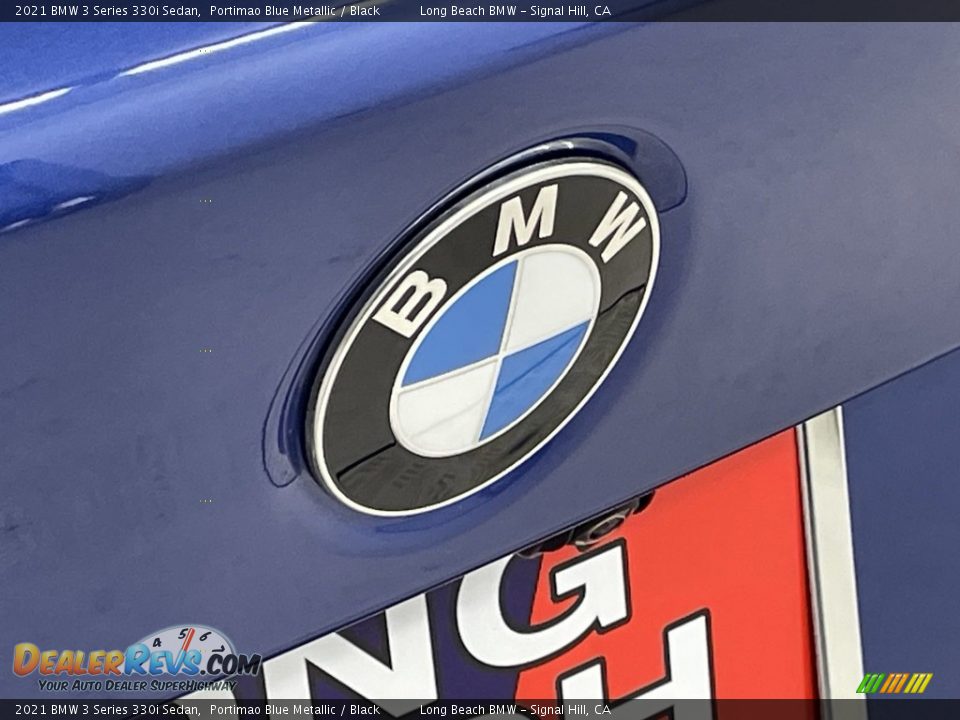Click top "Portimao Blue Metallic / Black" text
This screenshot has height=720, width=960.
[295, 11]
